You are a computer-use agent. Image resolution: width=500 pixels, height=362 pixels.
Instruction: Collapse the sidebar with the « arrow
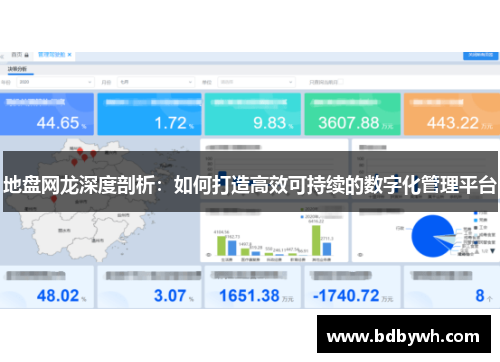(2, 57)
